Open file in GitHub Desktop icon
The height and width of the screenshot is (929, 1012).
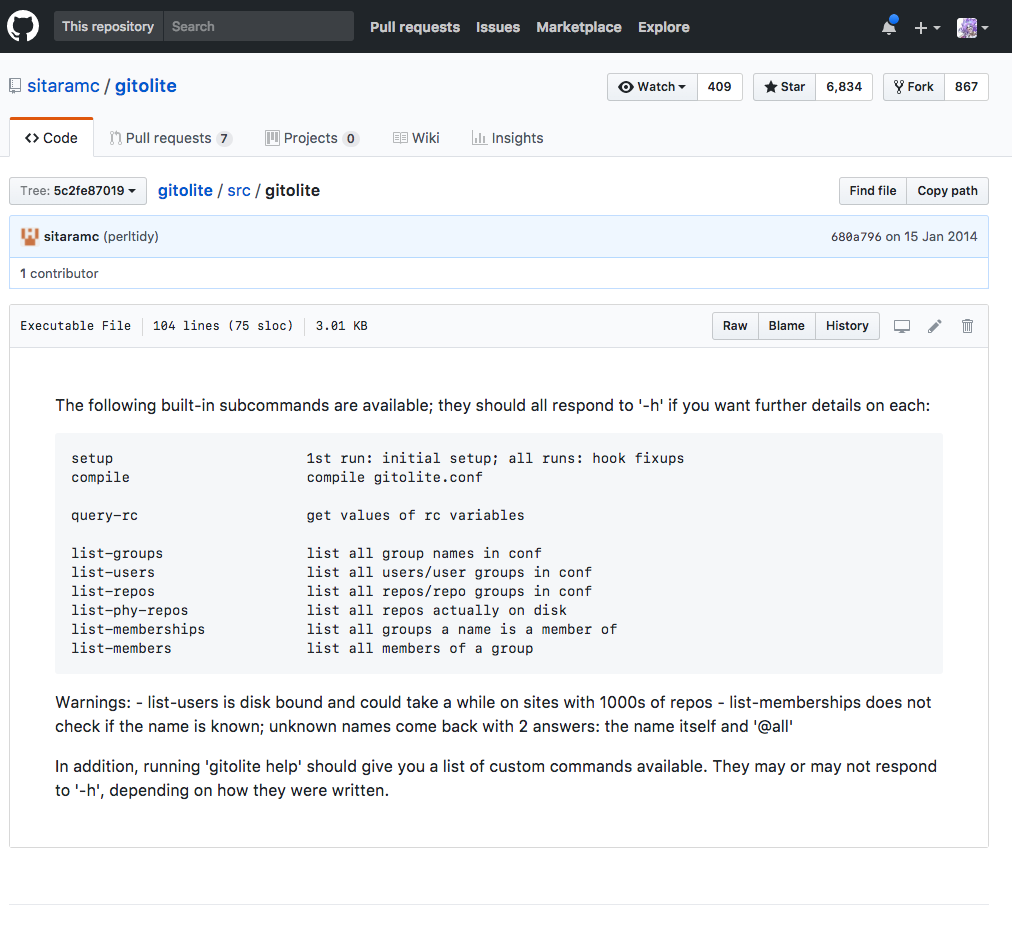(902, 326)
